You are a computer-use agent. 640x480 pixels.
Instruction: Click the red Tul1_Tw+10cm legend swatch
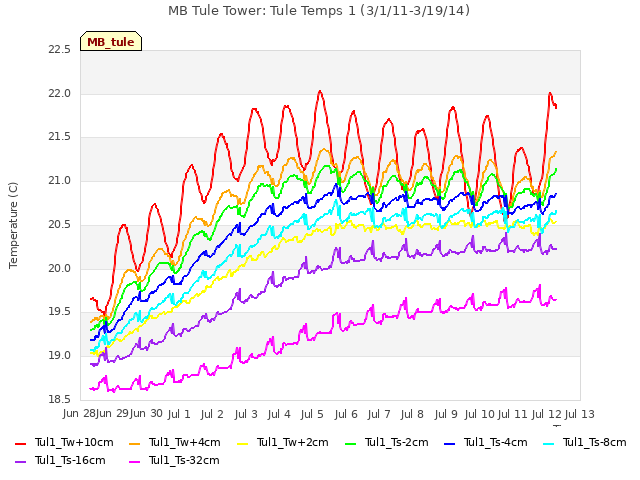point(20,443)
